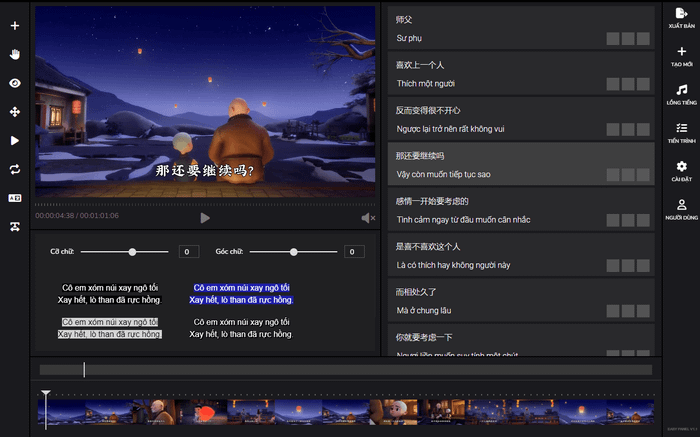Click first square button in 'Là có thích' row

[613, 266]
